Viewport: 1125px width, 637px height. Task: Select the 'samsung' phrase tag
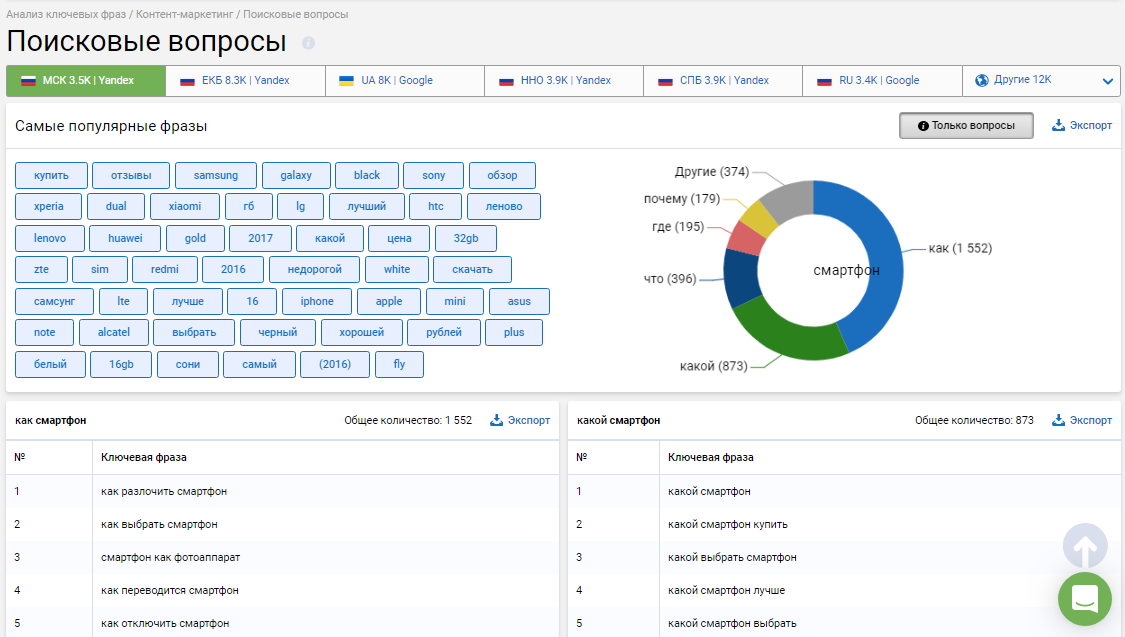216,175
